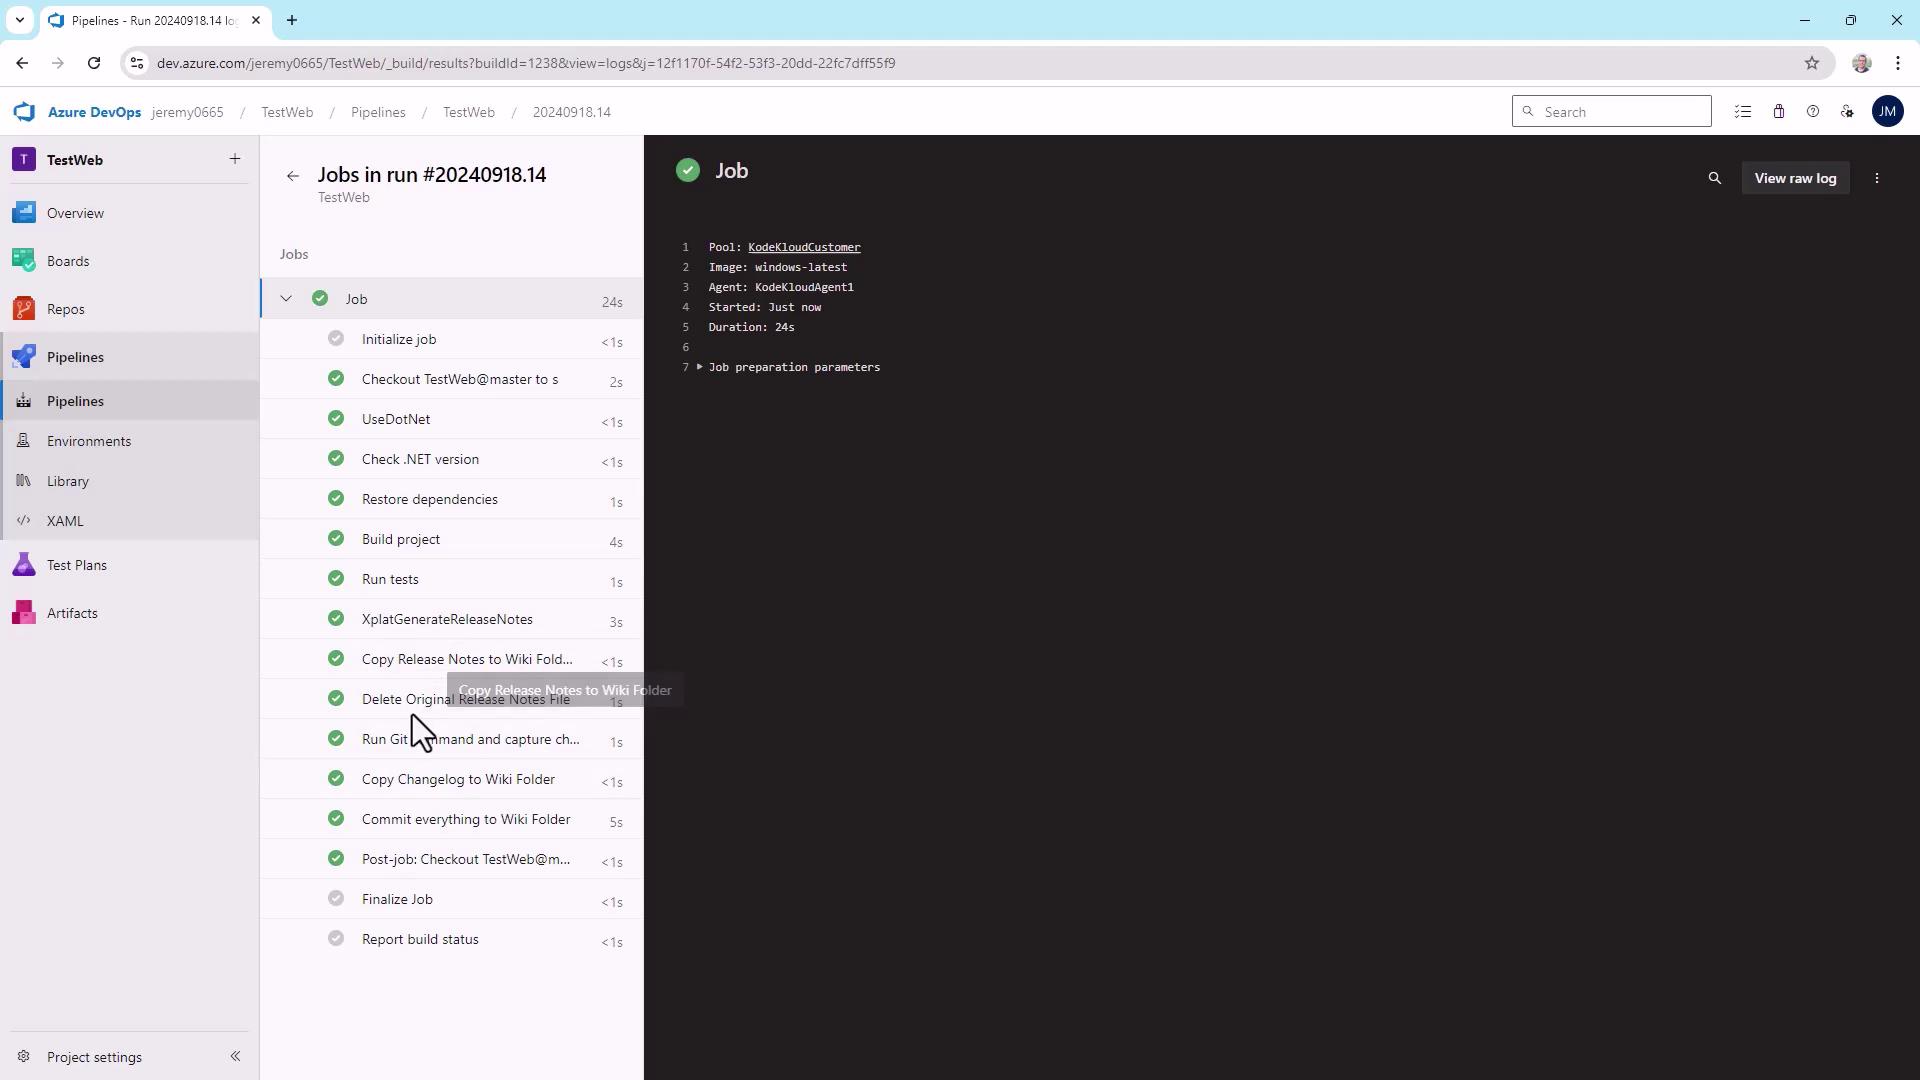Open the help question mark icon
This screenshot has height=1080, width=1920.
point(1812,112)
